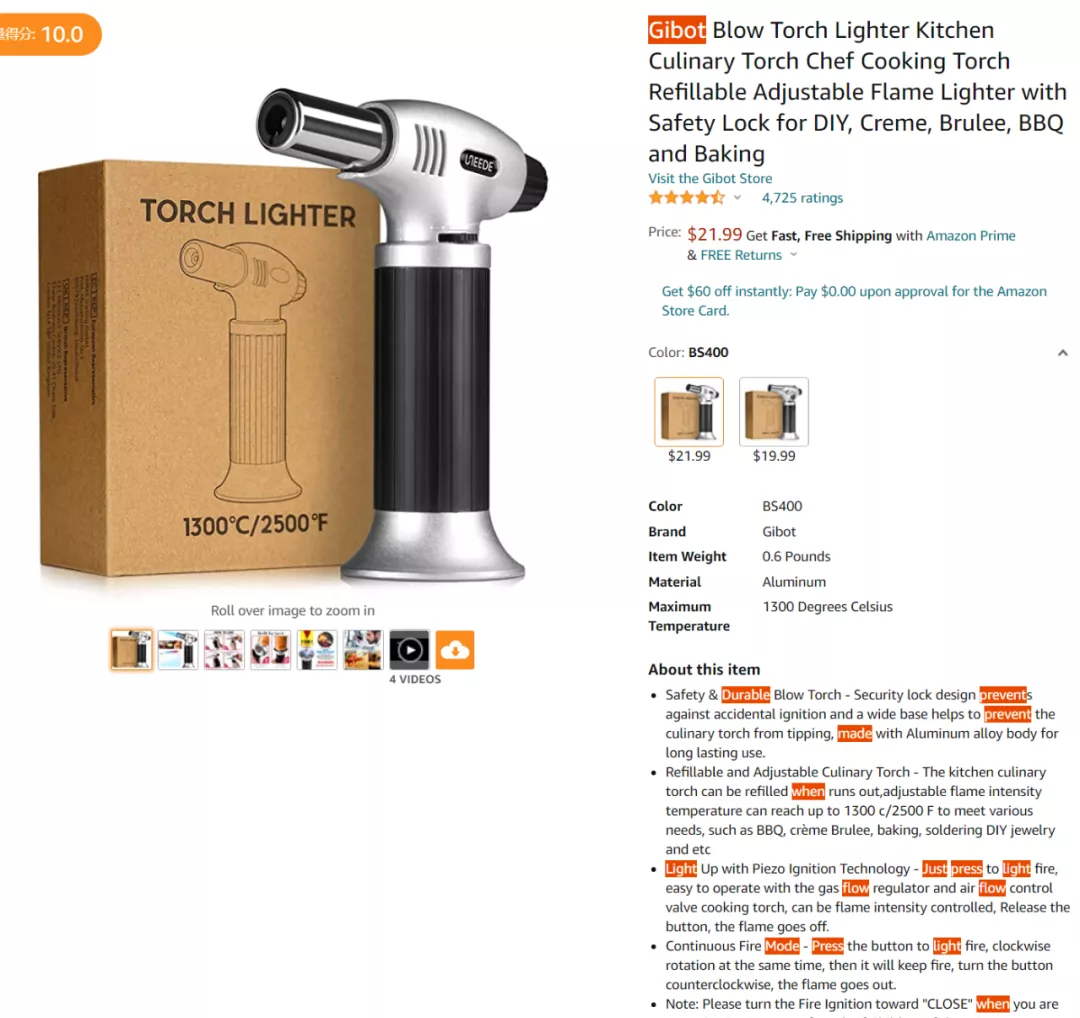1080x1018 pixels.
Task: Select the fifth product image thumbnail
Action: point(317,650)
